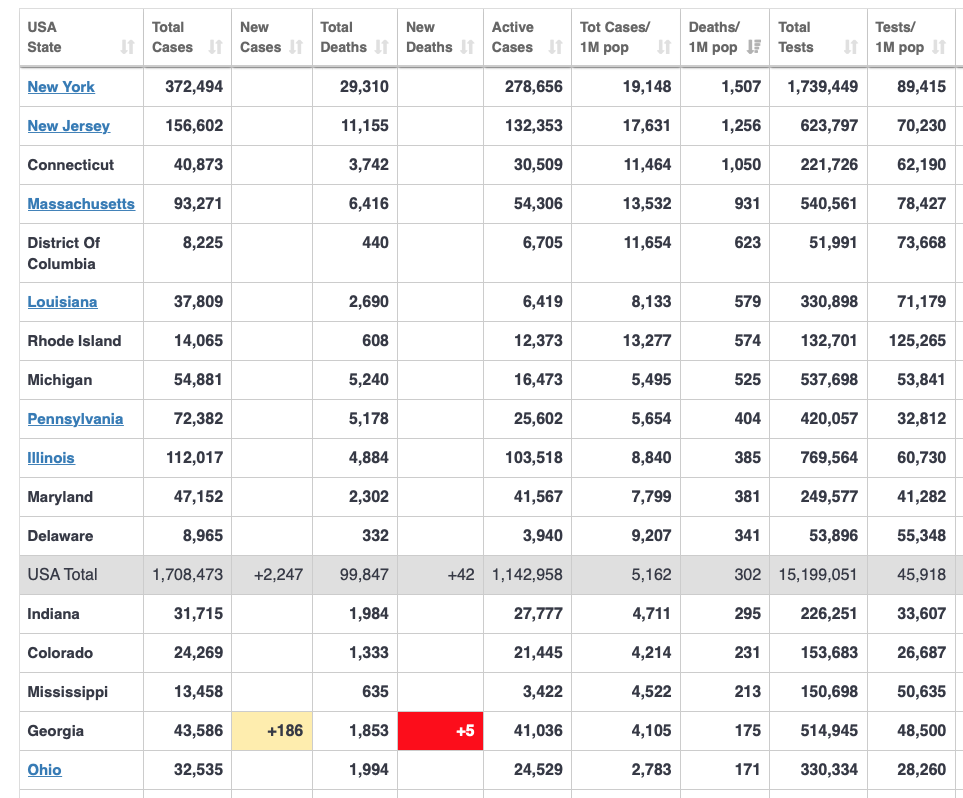Click Georgia's yellow +186 new cases cell
Image resolution: width=963 pixels, height=798 pixels.
coord(272,731)
